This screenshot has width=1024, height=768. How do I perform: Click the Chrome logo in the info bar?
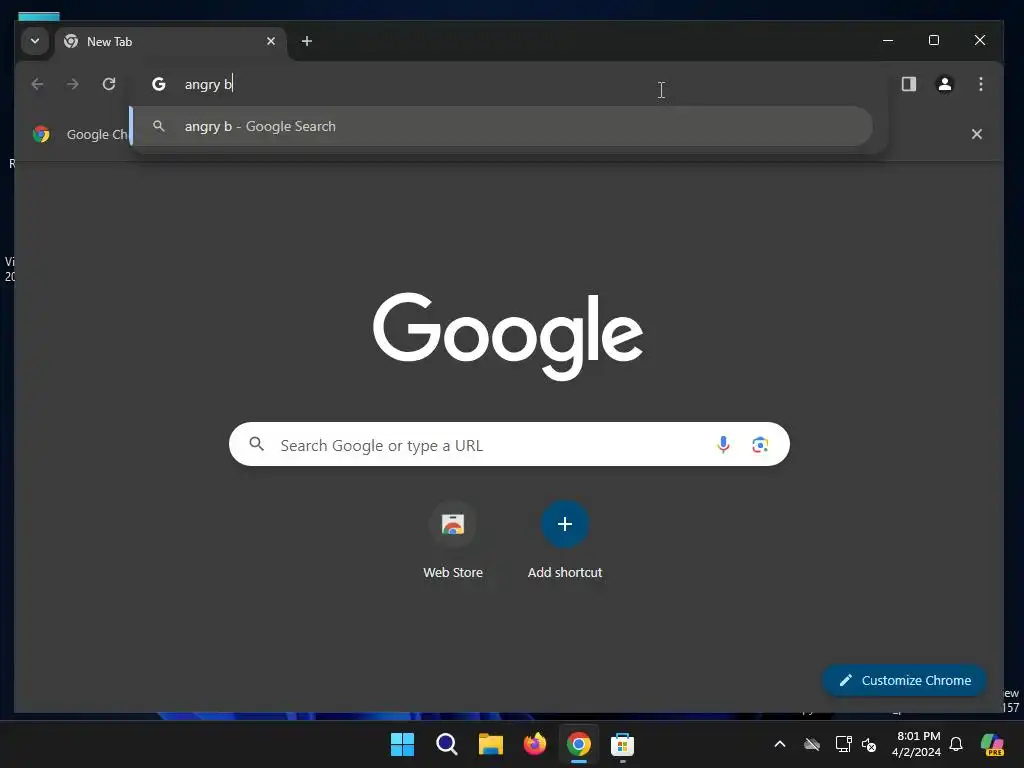pos(41,134)
